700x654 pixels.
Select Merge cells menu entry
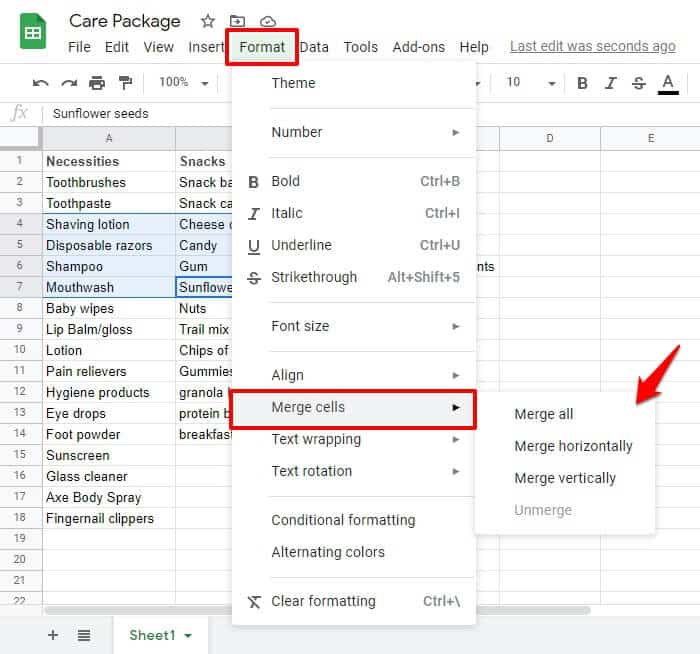(x=354, y=408)
